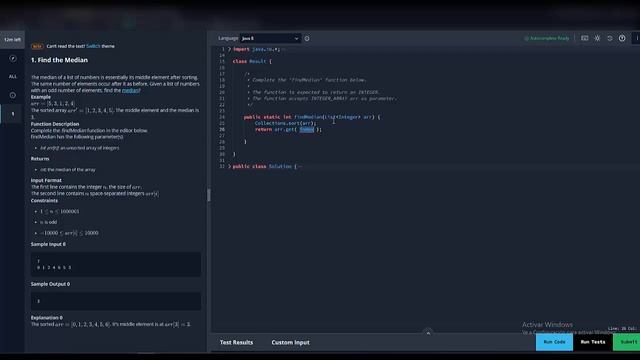Screen dimensions: 640x360
Task: Expand the folded 'public class Solution' block
Action: click(x=229, y=166)
